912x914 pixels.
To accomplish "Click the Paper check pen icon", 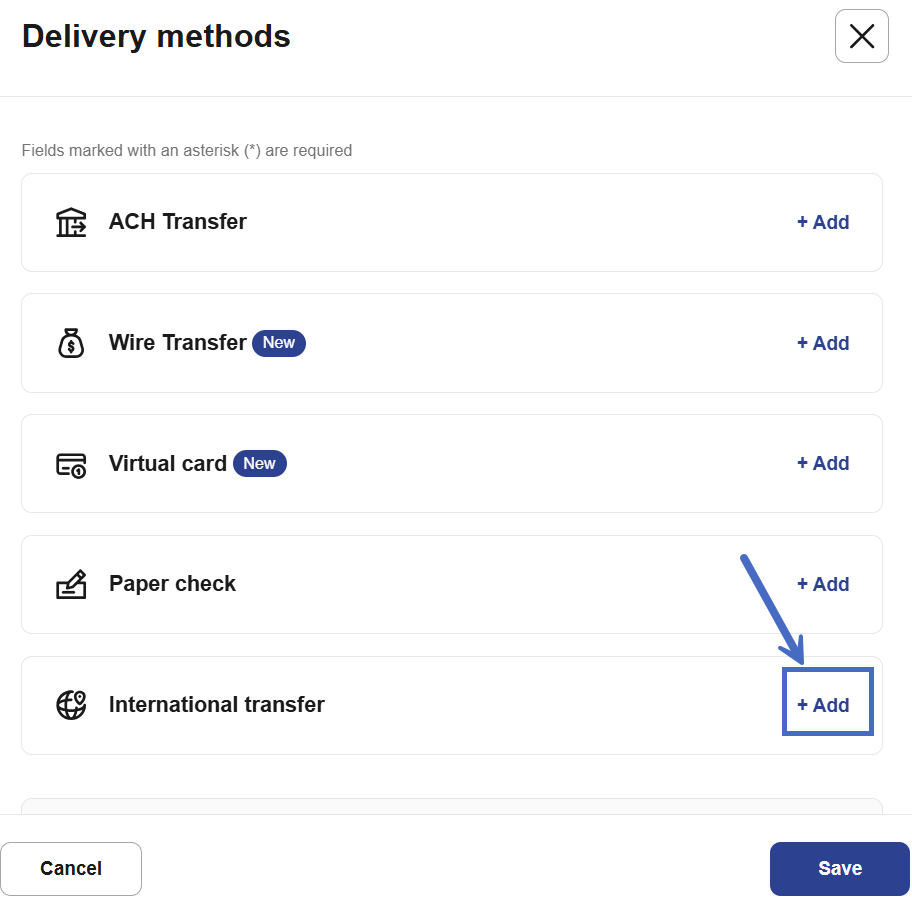I will [71, 584].
